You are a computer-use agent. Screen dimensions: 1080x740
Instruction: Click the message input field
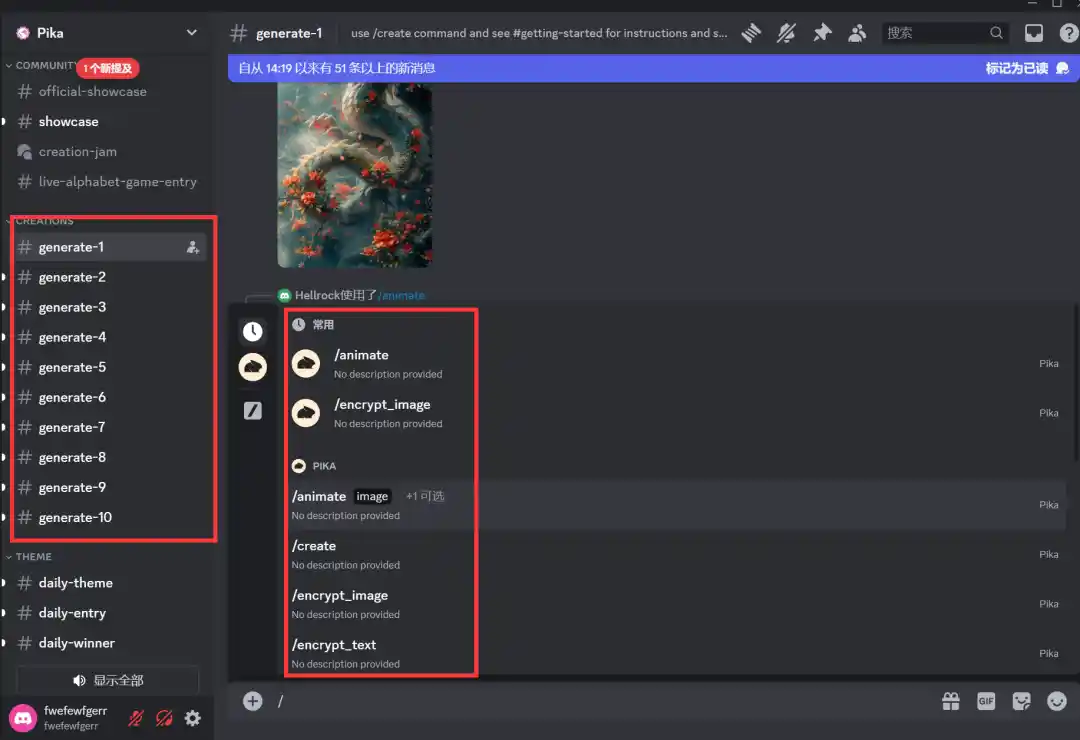[x=600, y=702]
